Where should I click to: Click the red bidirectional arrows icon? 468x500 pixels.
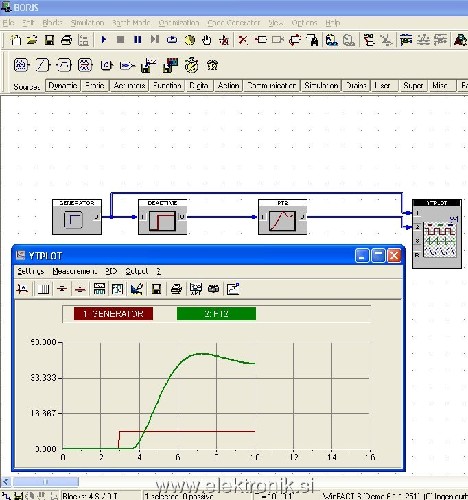point(295,40)
